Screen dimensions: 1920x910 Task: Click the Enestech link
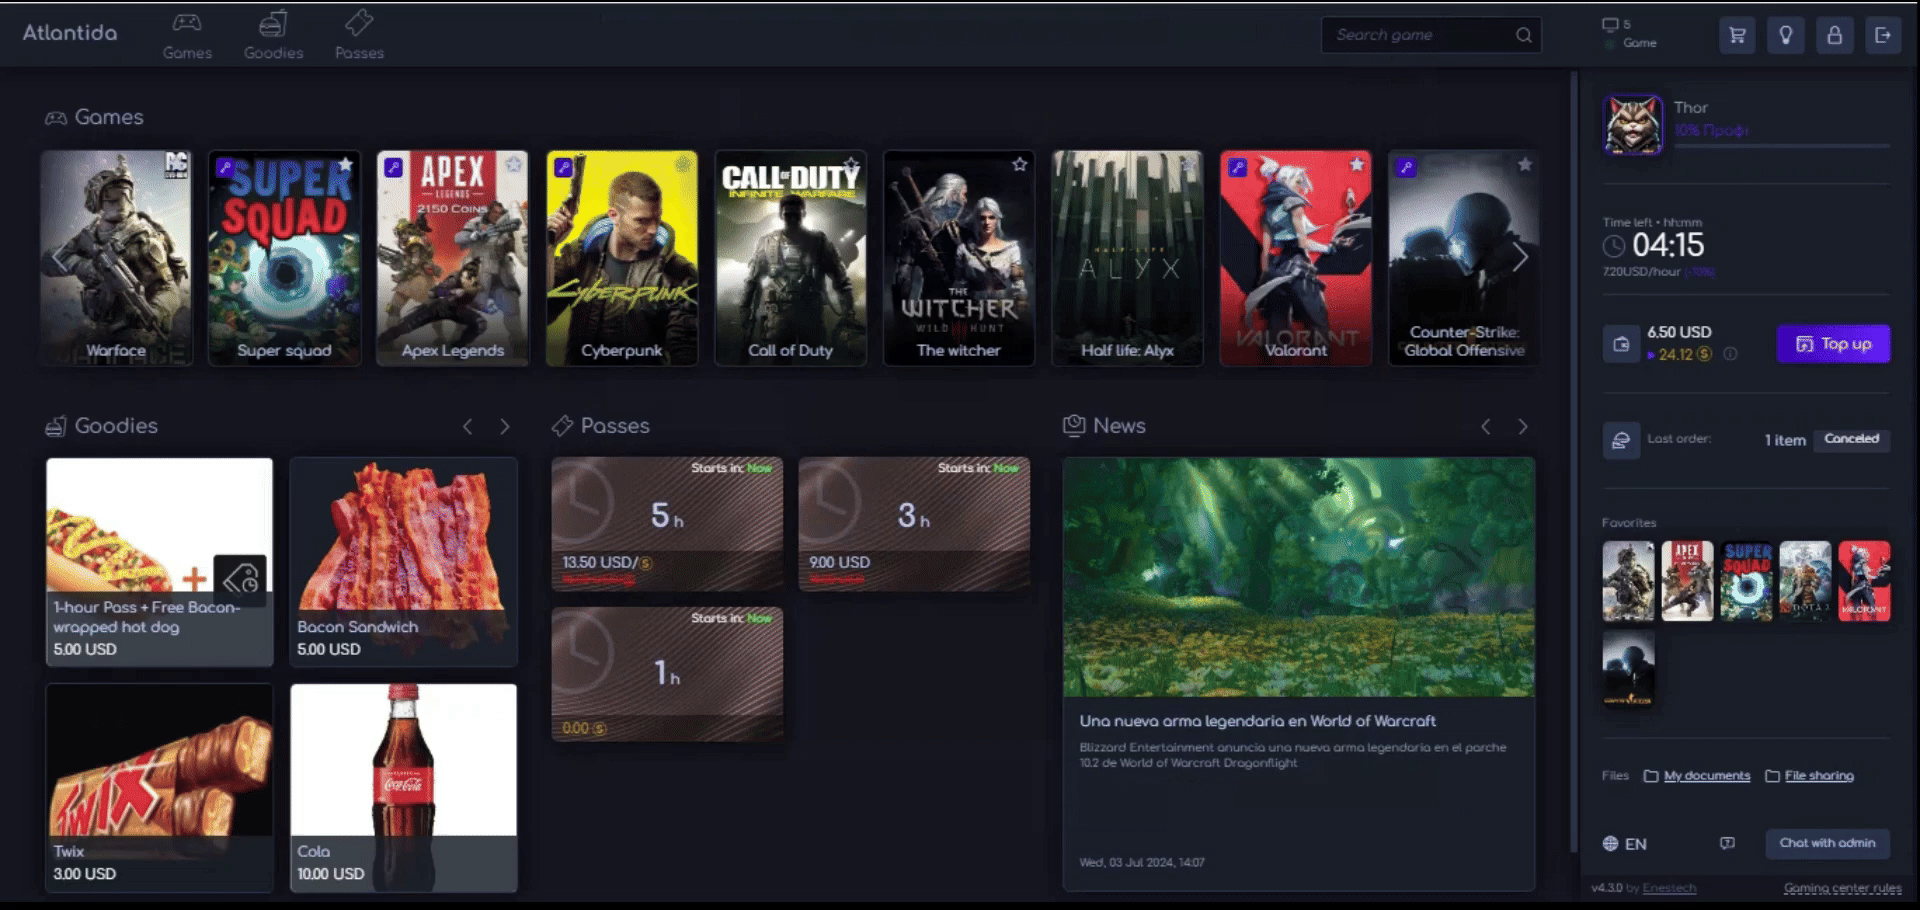tap(1669, 888)
